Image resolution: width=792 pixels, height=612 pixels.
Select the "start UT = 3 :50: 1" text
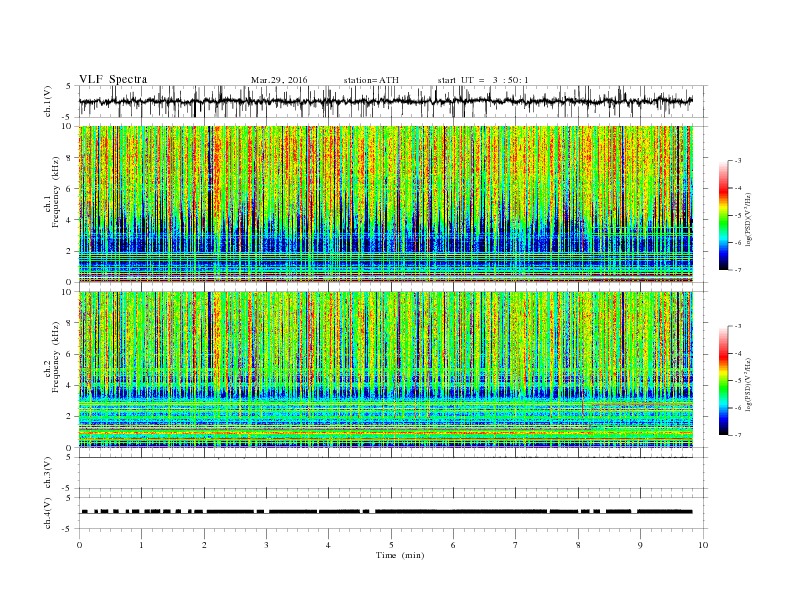tap(483, 80)
